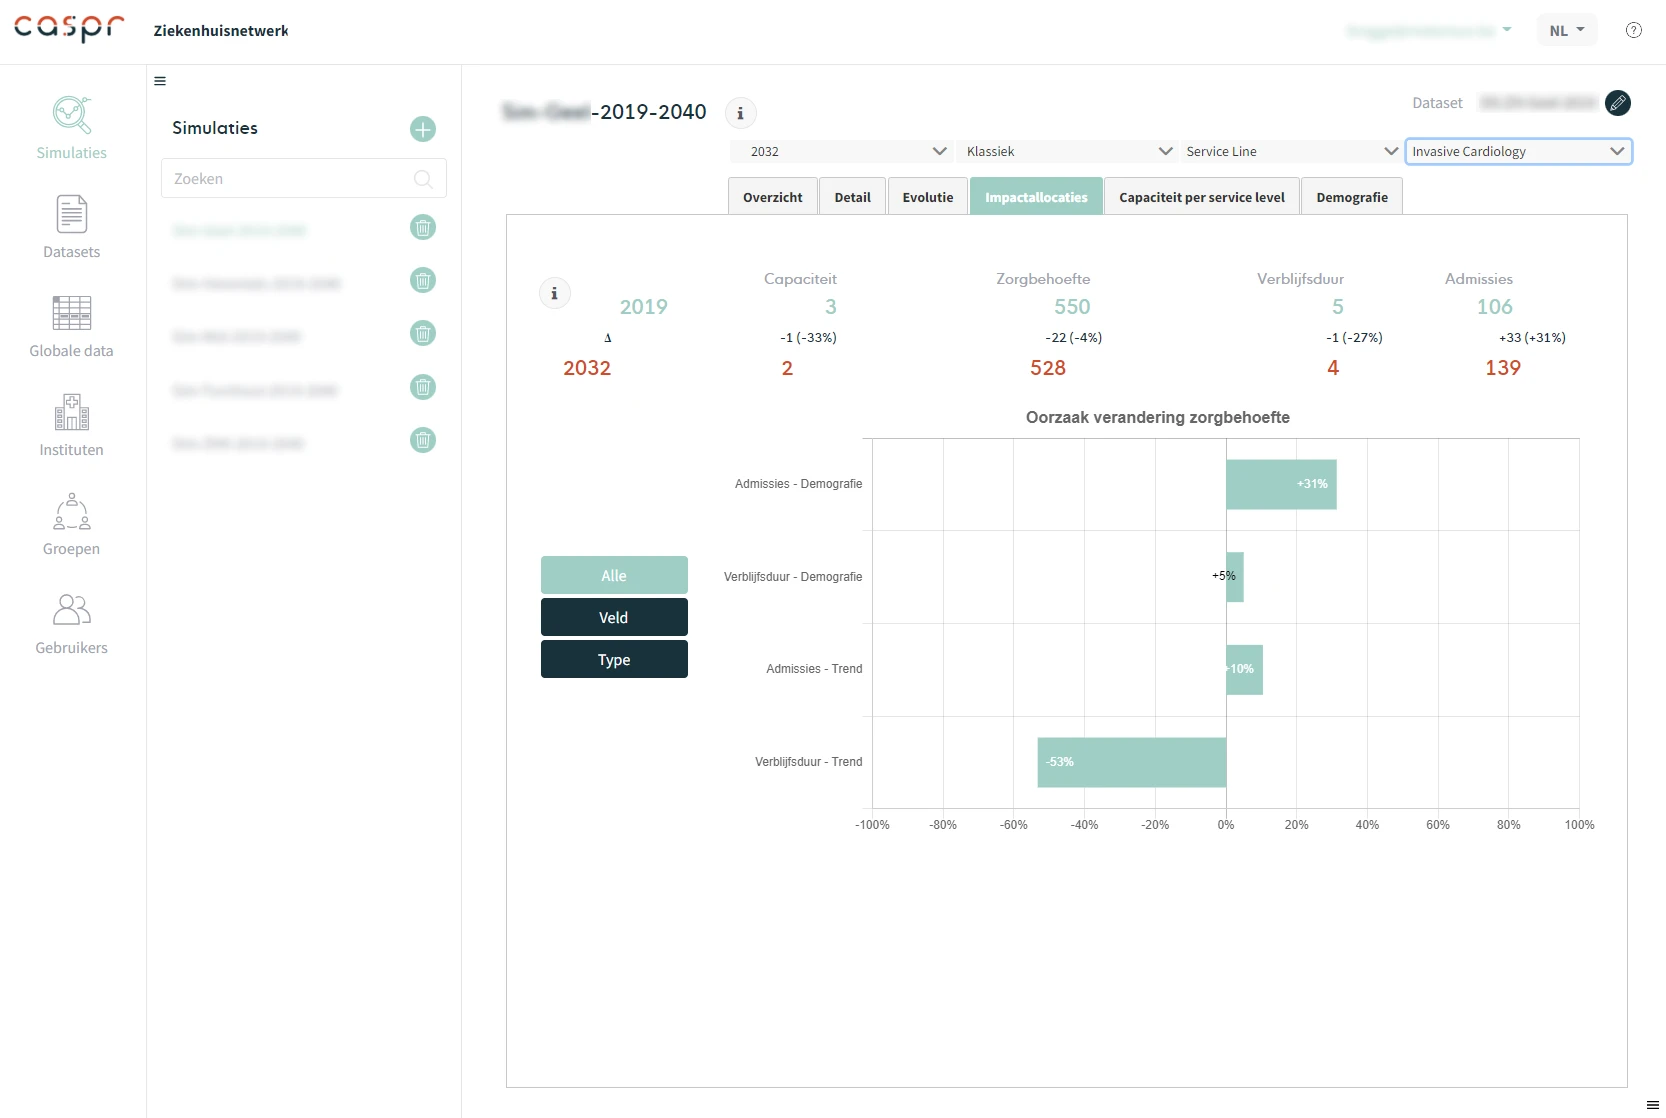The height and width of the screenshot is (1118, 1666).
Task: Open the Invasive Cardiology dropdown
Action: click(1517, 151)
